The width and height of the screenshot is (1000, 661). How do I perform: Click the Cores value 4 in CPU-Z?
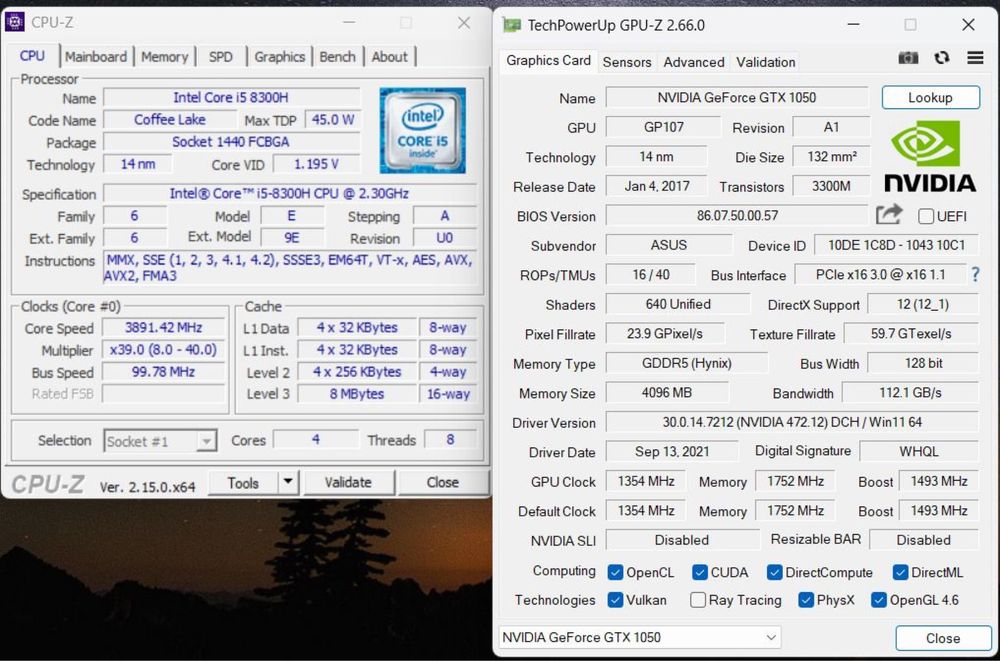click(316, 440)
